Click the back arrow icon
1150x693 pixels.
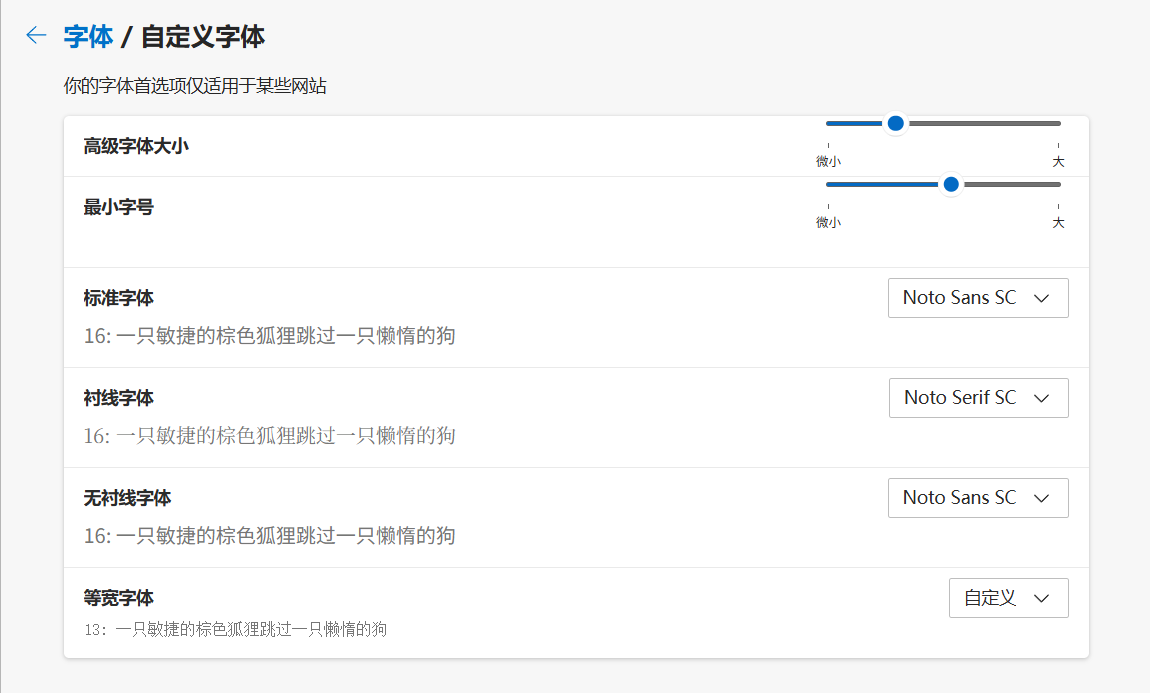[x=36, y=36]
